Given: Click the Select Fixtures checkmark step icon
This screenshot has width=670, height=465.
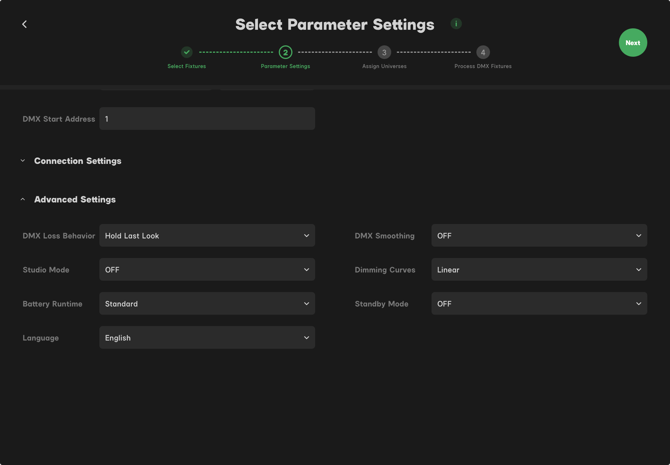Looking at the screenshot, I should 187,52.
